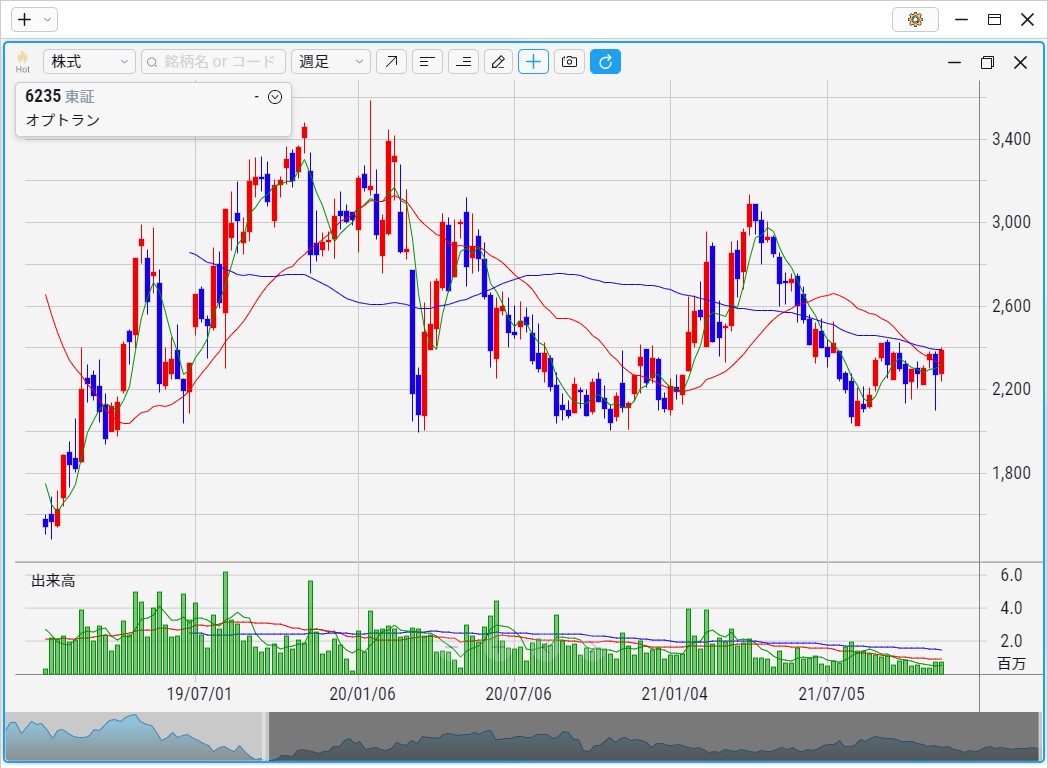Open settings via the gear button

click(916, 19)
